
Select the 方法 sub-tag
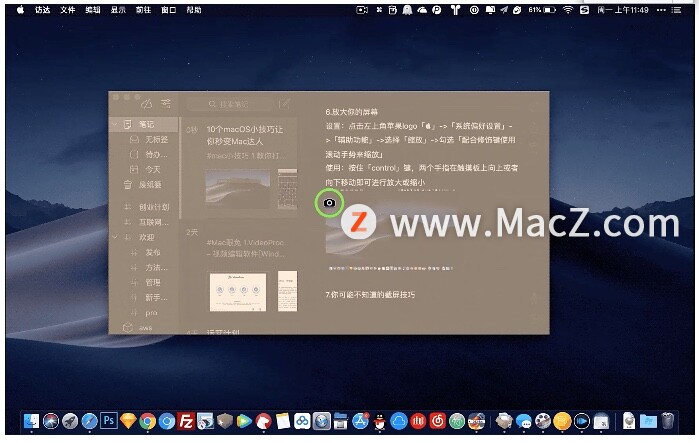pos(144,267)
